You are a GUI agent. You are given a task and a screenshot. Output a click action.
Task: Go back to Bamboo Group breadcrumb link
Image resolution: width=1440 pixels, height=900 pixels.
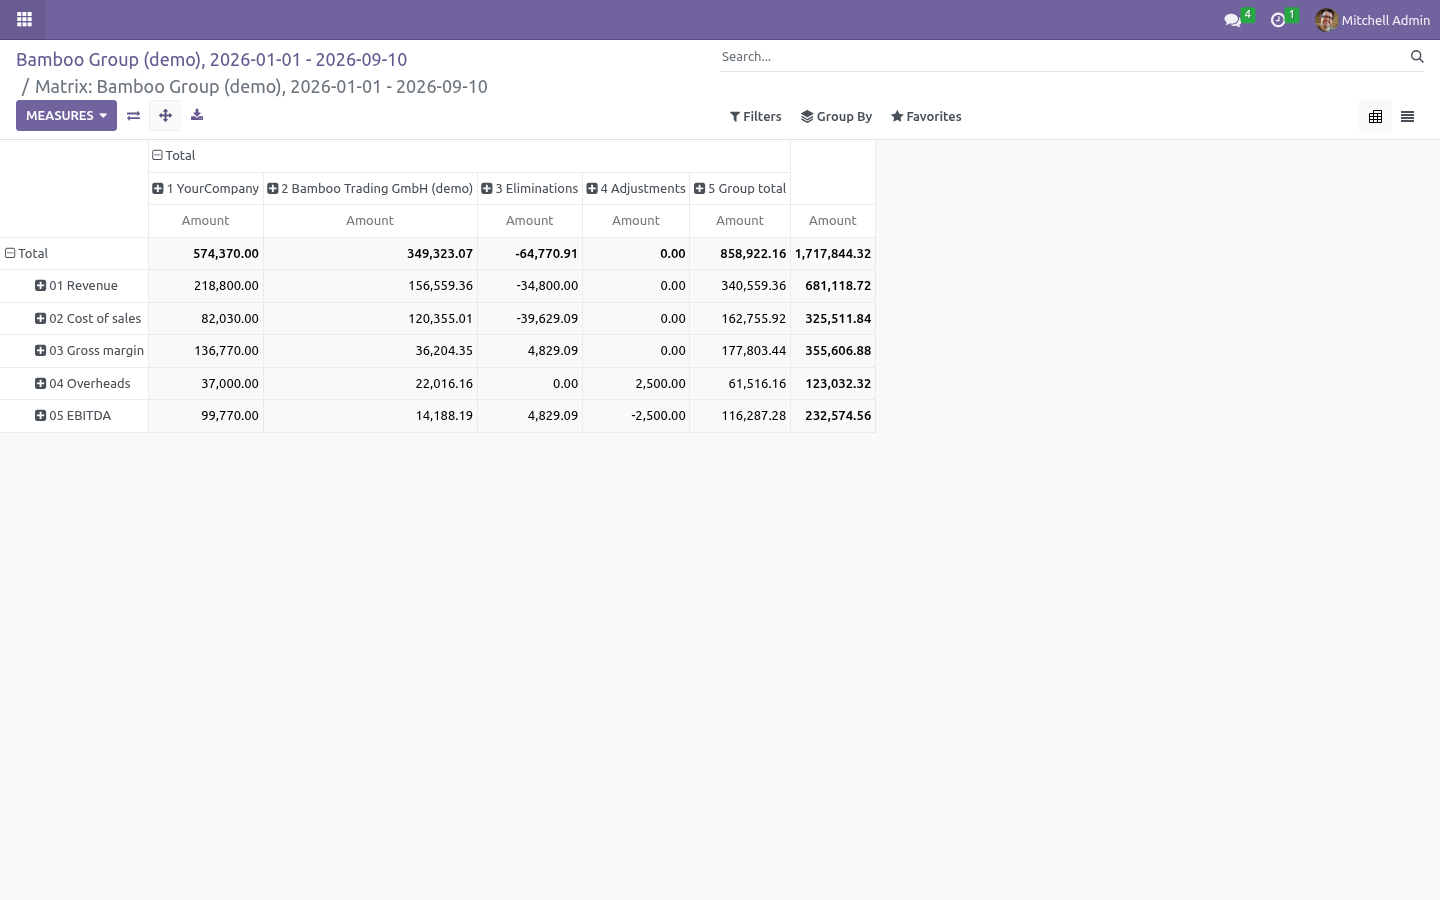pyautogui.click(x=211, y=59)
